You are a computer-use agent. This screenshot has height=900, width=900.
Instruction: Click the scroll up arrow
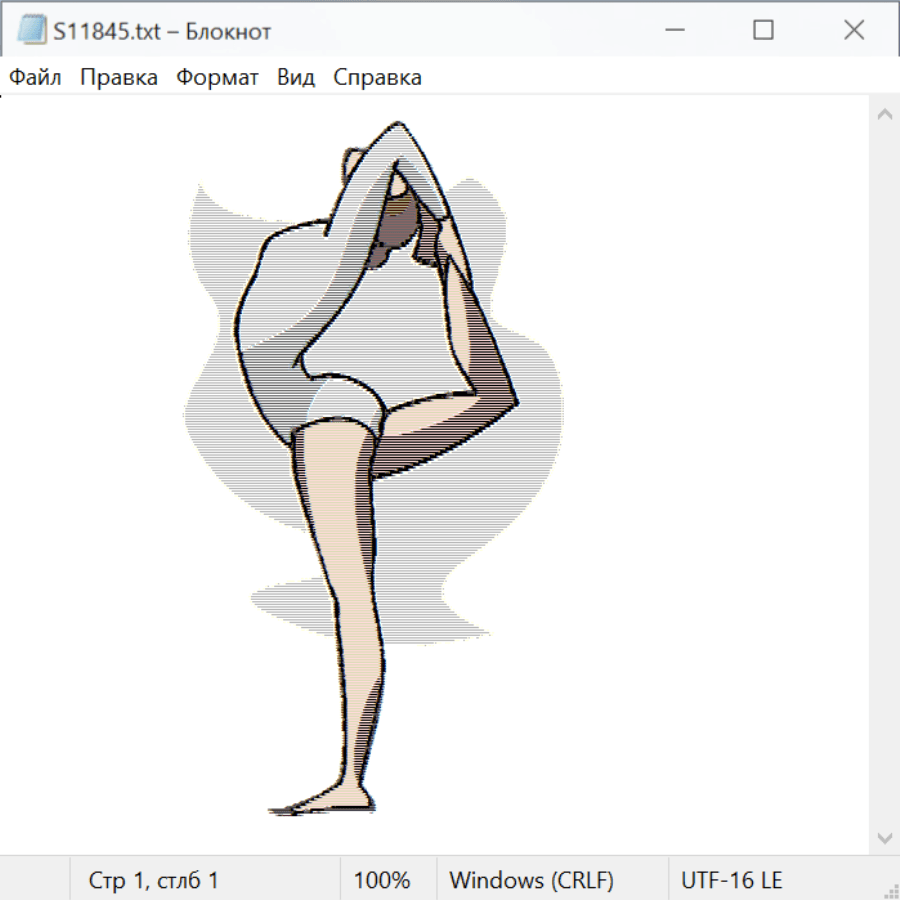click(x=884, y=114)
